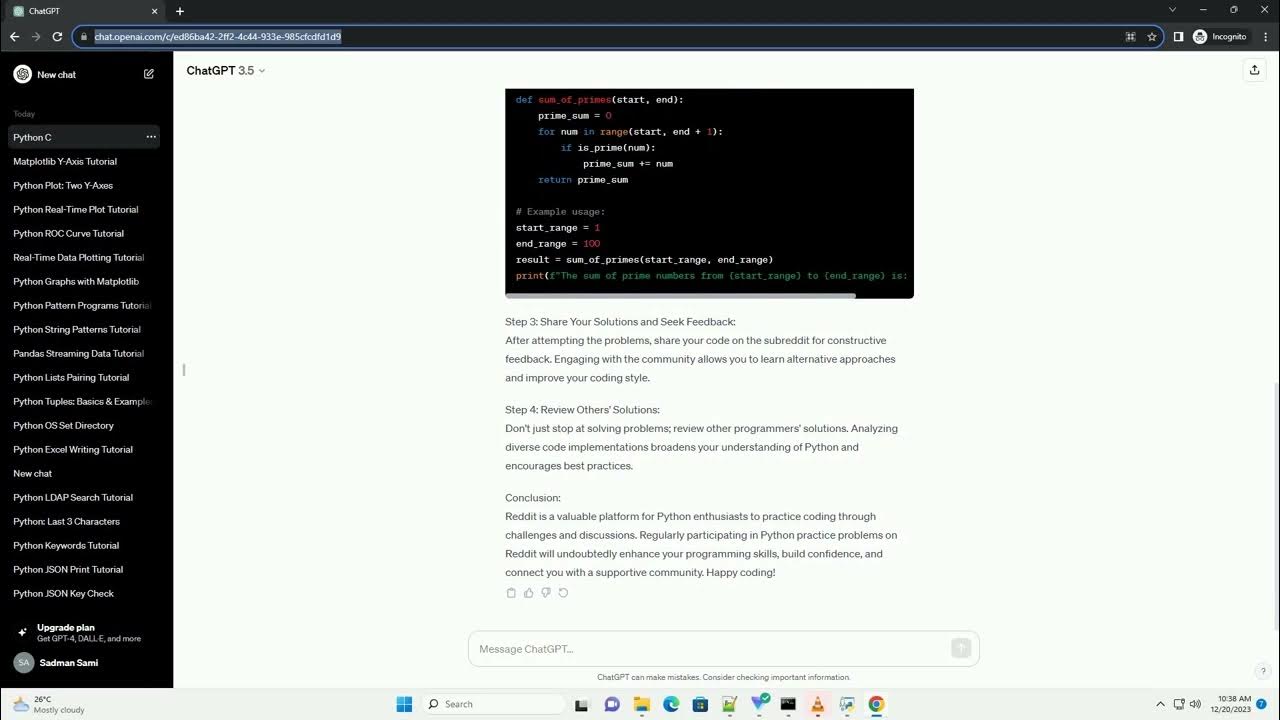Select the Python Graphs with Matplotlib chat
Image resolution: width=1280 pixels, height=720 pixels.
84,281
